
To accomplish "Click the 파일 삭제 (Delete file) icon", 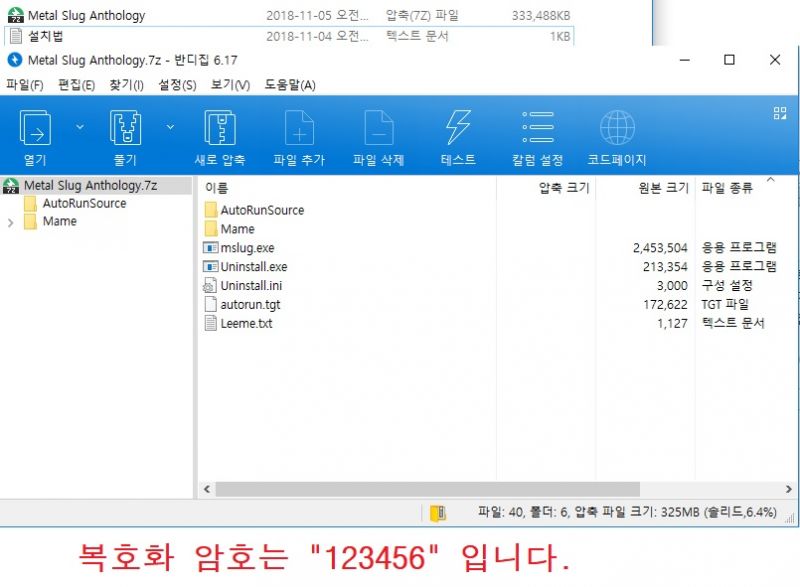I will click(x=379, y=127).
